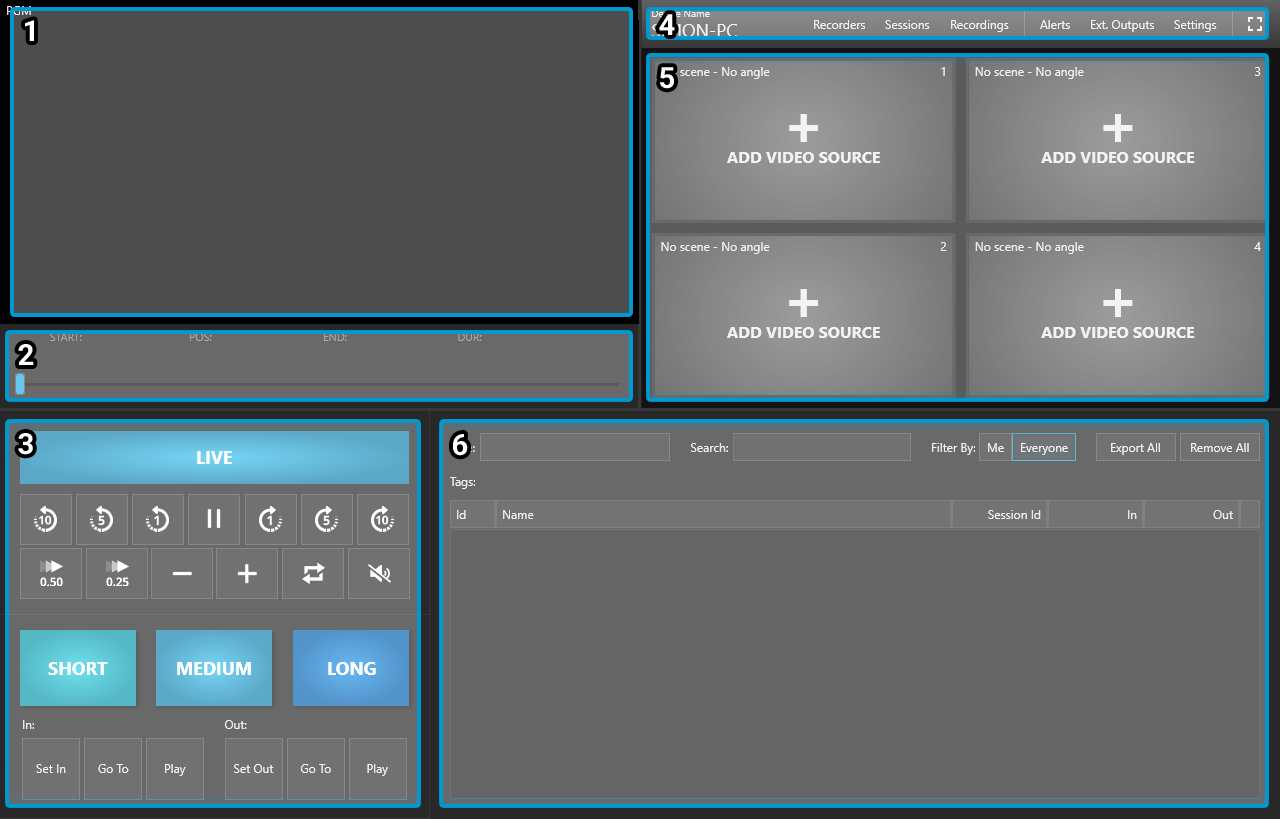Image resolution: width=1280 pixels, height=819 pixels.
Task: Open the Sessions menu
Action: click(x=907, y=25)
